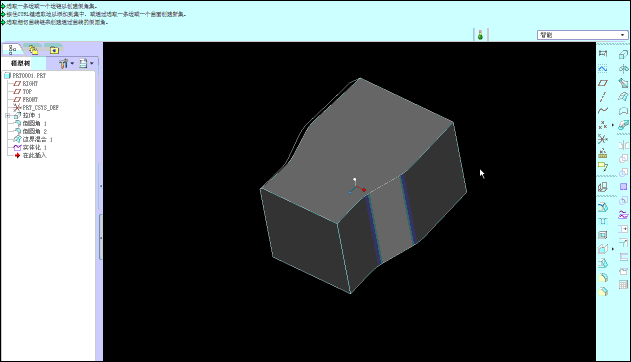Select the Edge Chamfer tool

[x=602, y=291]
